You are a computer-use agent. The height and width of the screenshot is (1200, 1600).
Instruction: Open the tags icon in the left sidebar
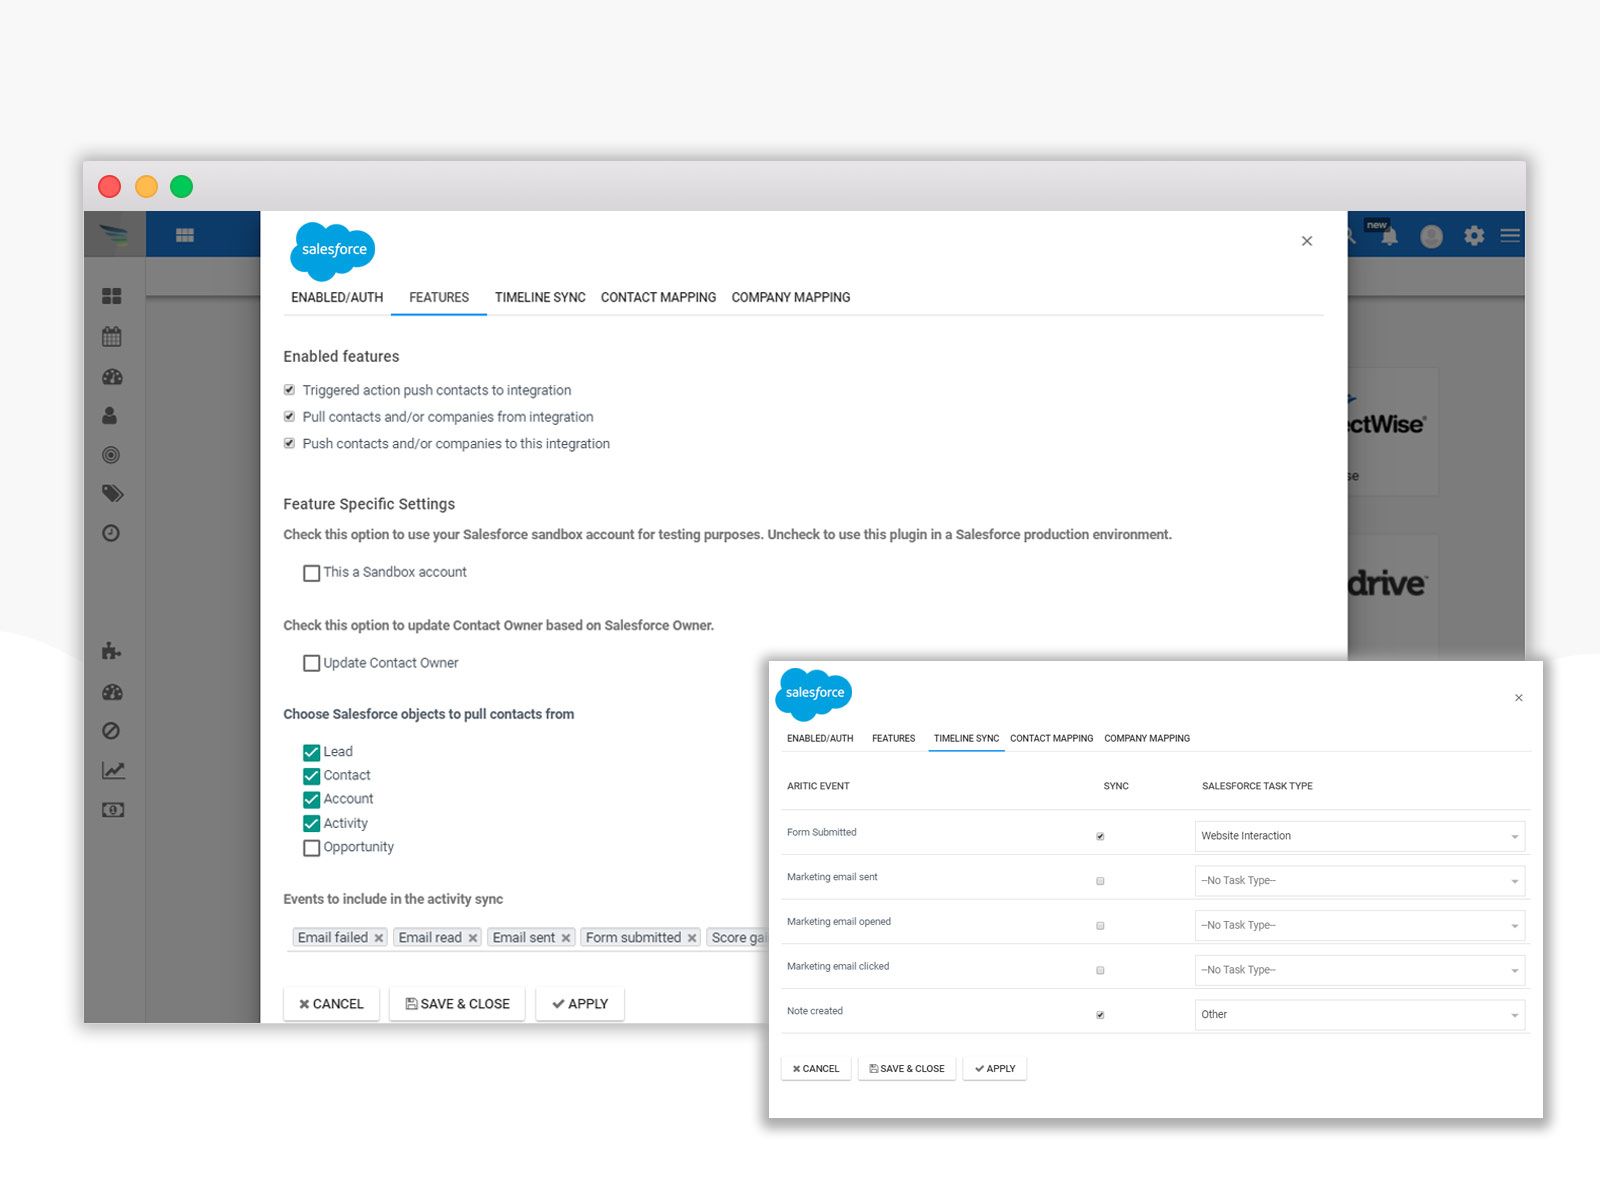(x=112, y=494)
